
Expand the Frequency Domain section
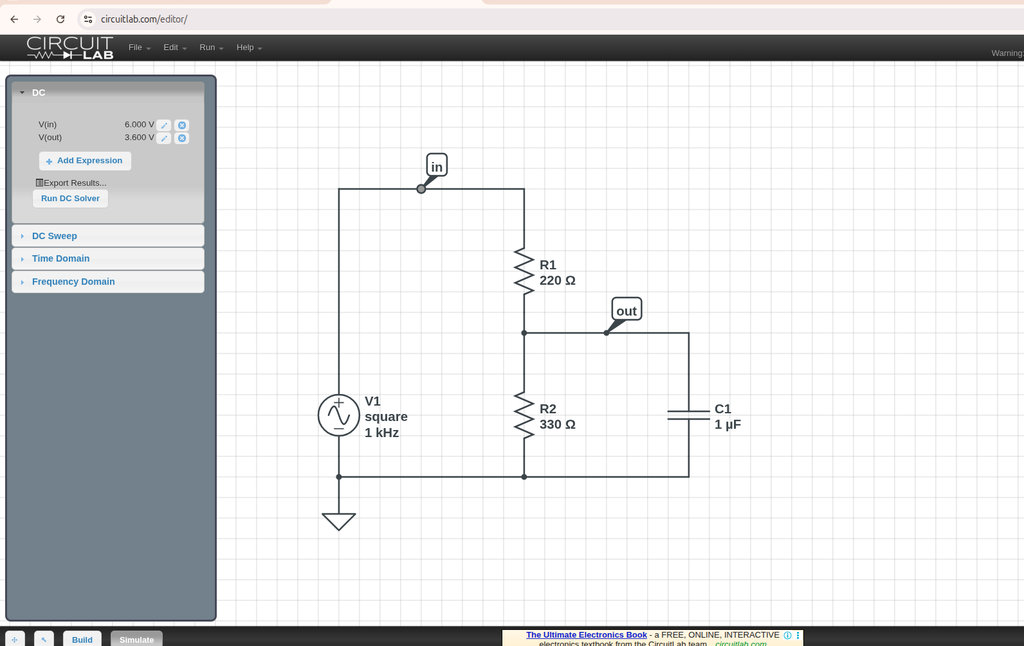coord(108,282)
